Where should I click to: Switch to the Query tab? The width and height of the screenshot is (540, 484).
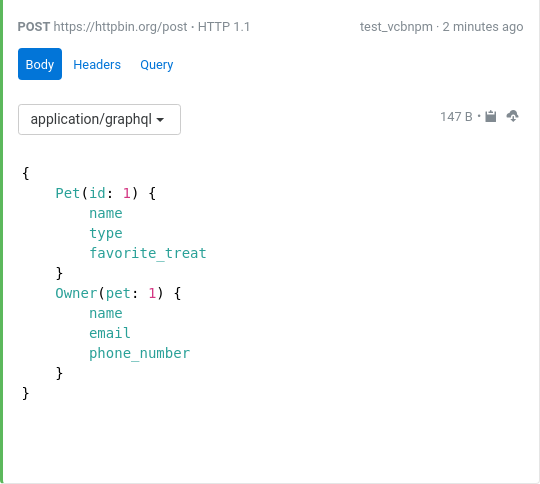pyautogui.click(x=157, y=64)
